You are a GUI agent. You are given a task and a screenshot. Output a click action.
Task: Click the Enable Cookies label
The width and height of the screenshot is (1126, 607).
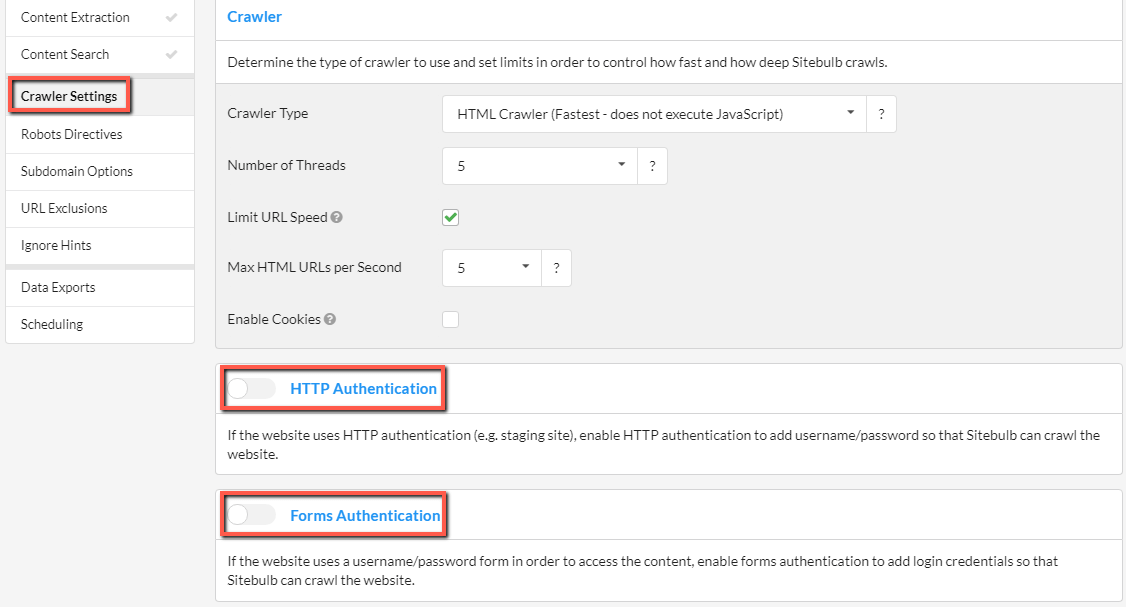click(274, 319)
